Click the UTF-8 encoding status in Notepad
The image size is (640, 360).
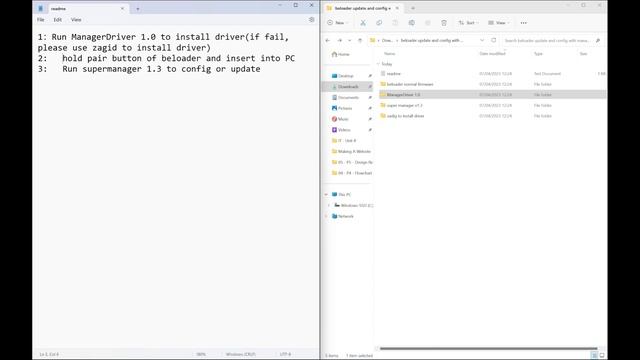click(285, 354)
